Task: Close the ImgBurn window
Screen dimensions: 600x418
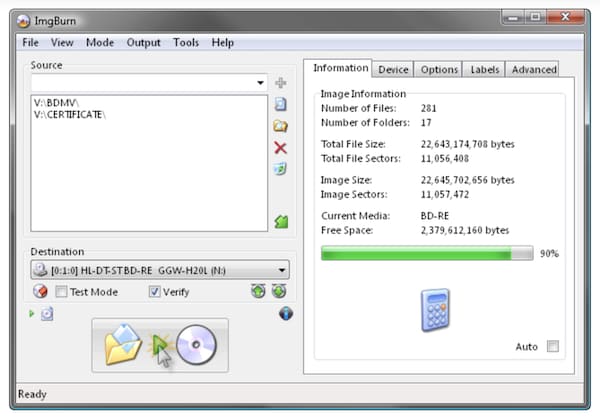Action: (x=565, y=17)
